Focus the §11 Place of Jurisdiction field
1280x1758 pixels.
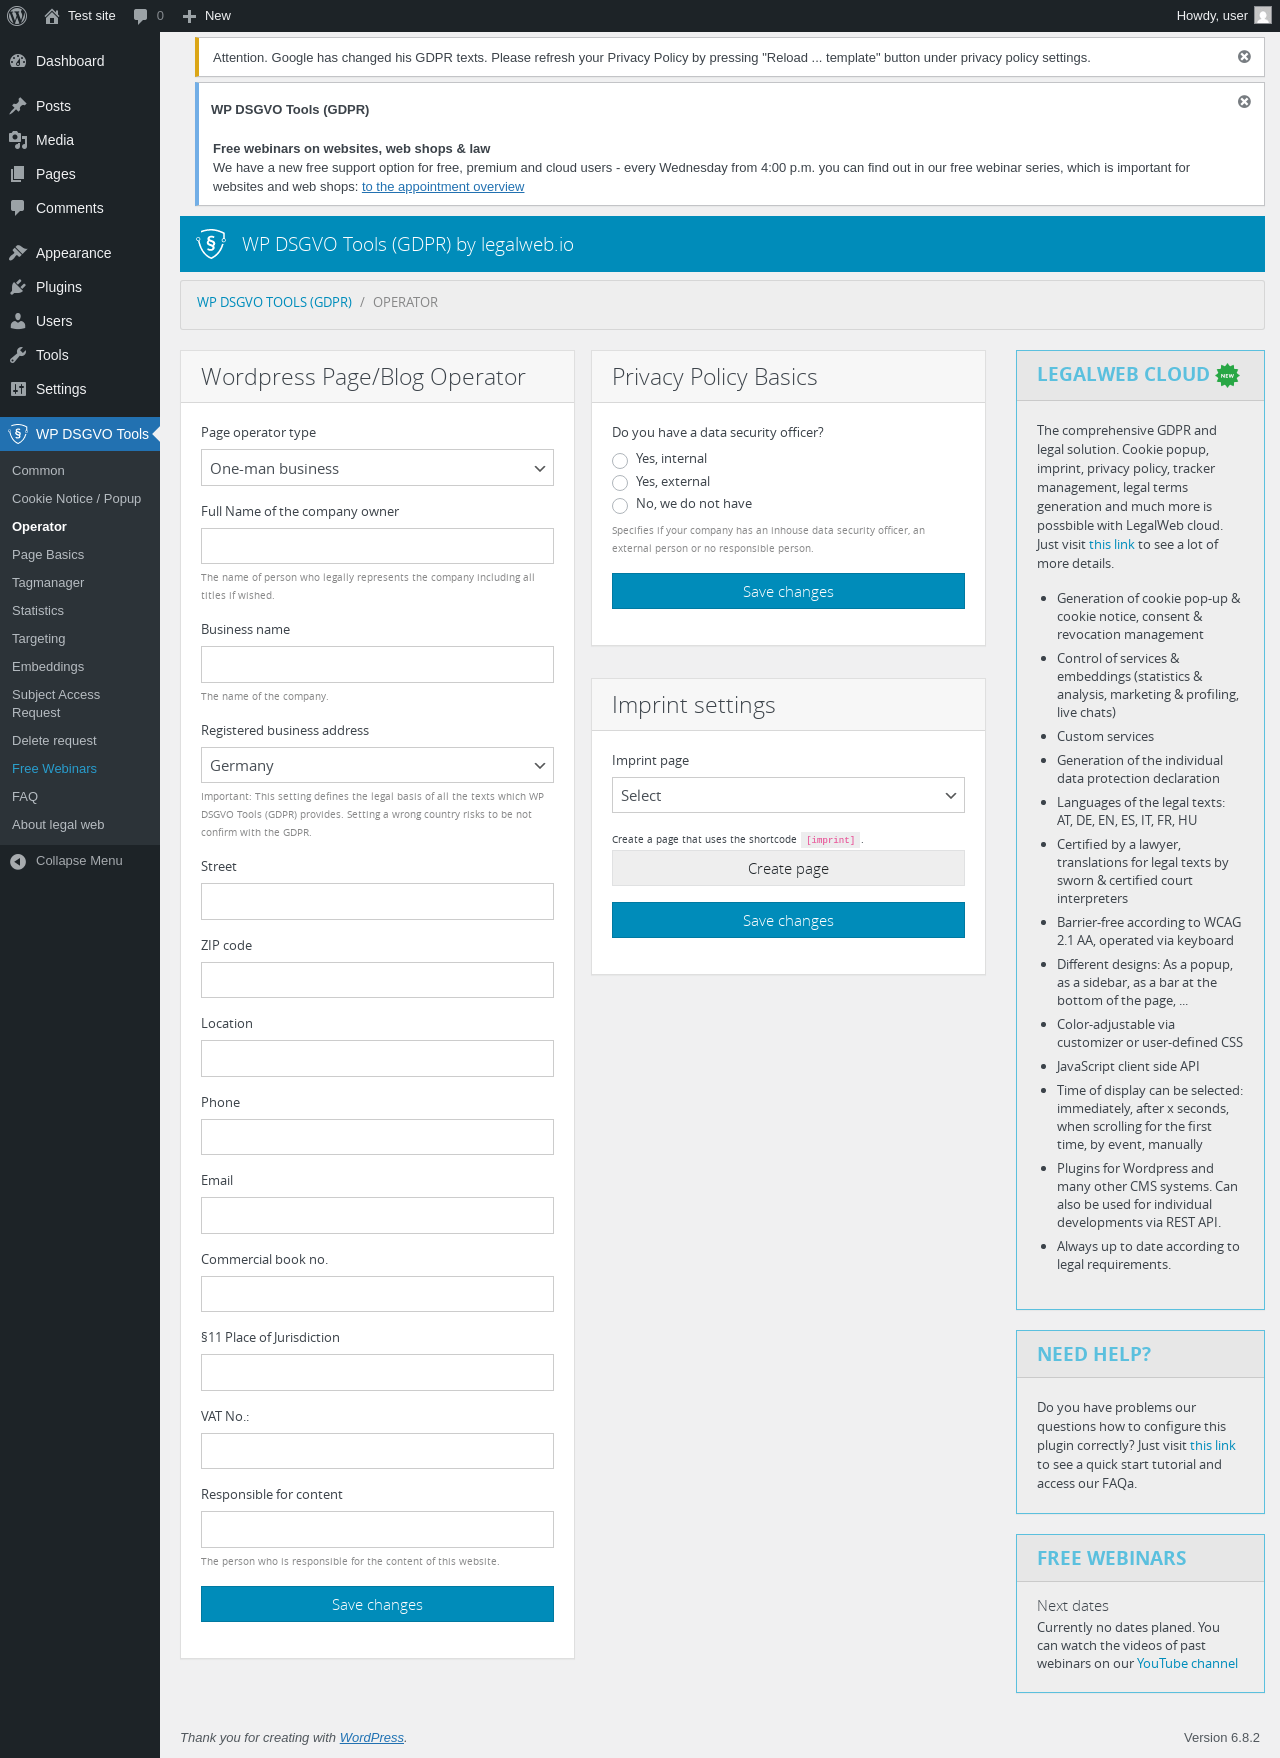tap(377, 1372)
